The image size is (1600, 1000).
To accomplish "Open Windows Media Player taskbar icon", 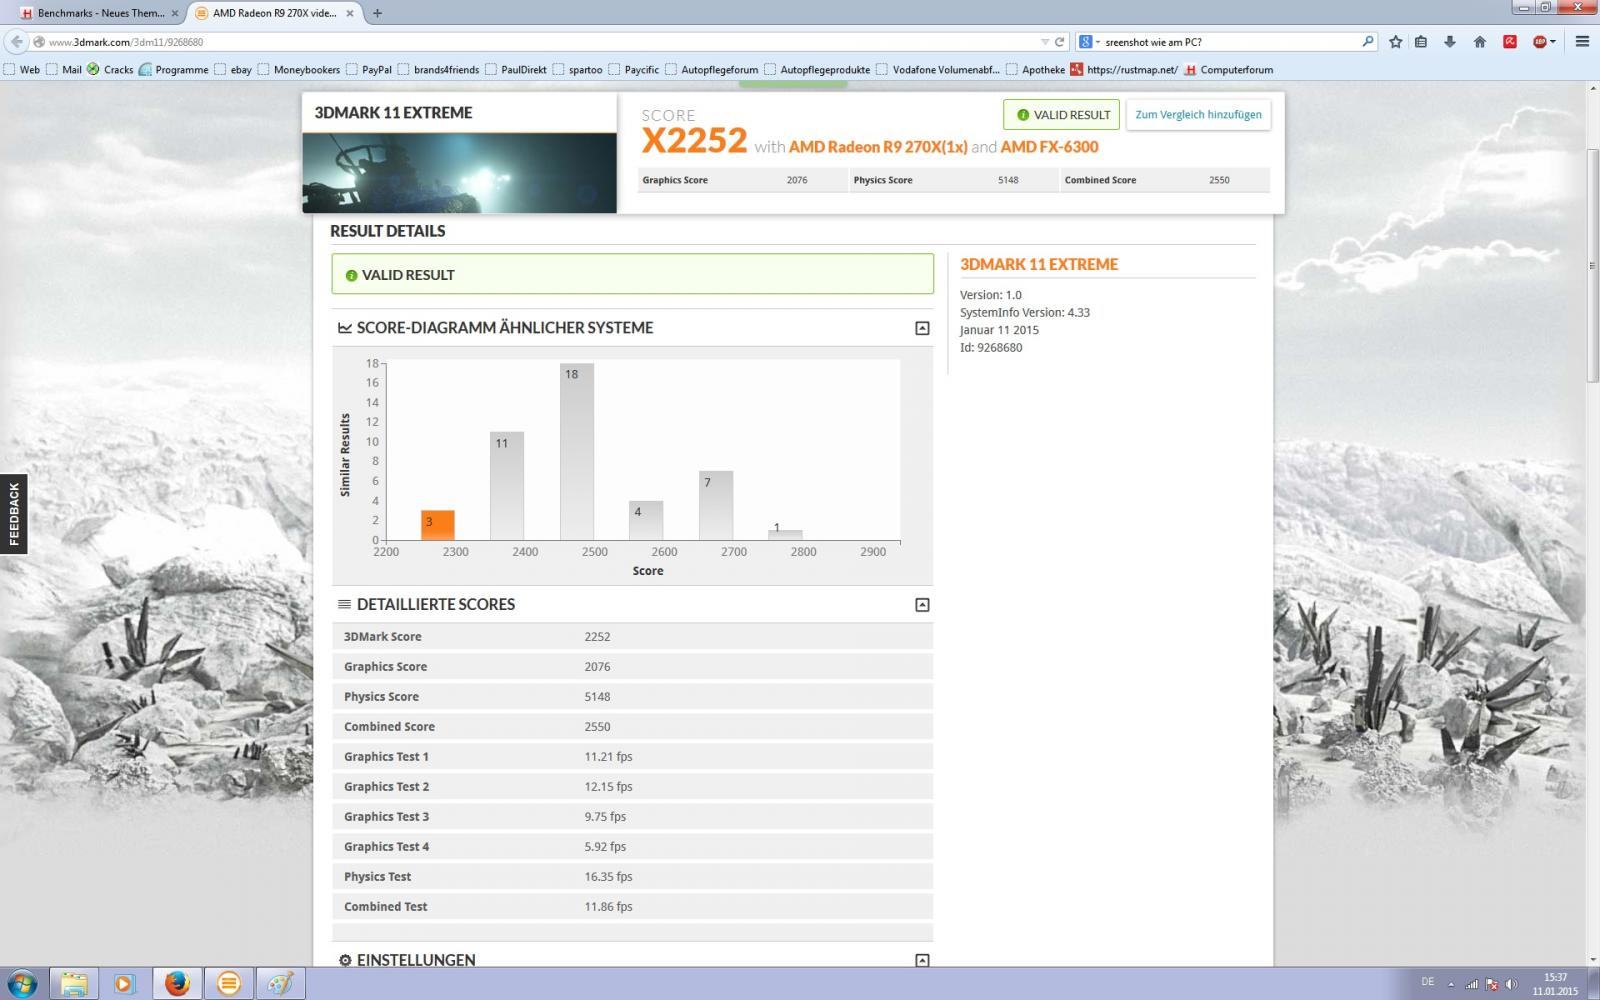I will [x=125, y=984].
